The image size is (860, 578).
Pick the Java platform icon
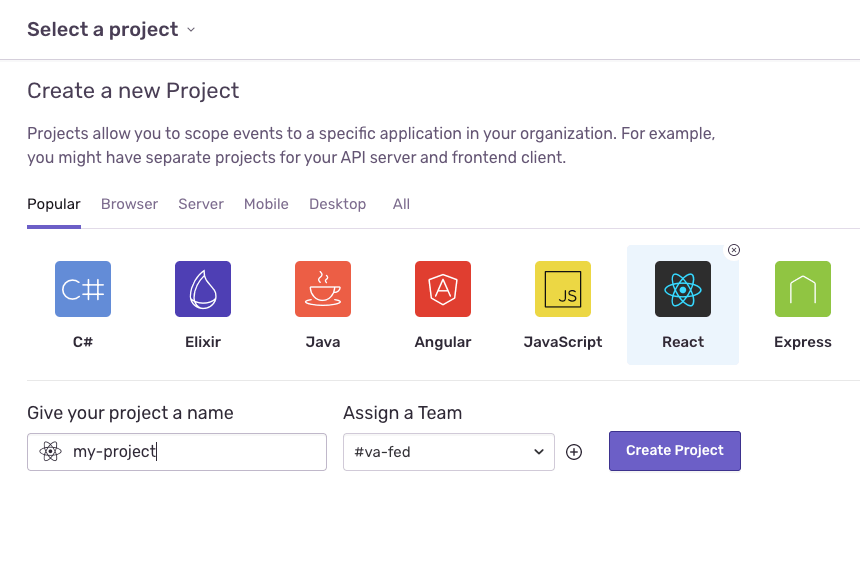[323, 289]
